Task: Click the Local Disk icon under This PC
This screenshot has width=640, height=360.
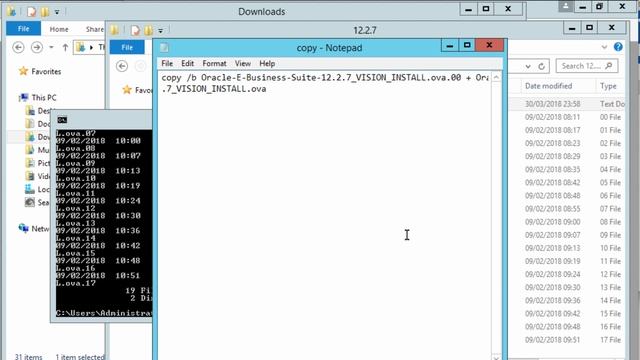Action: point(30,189)
